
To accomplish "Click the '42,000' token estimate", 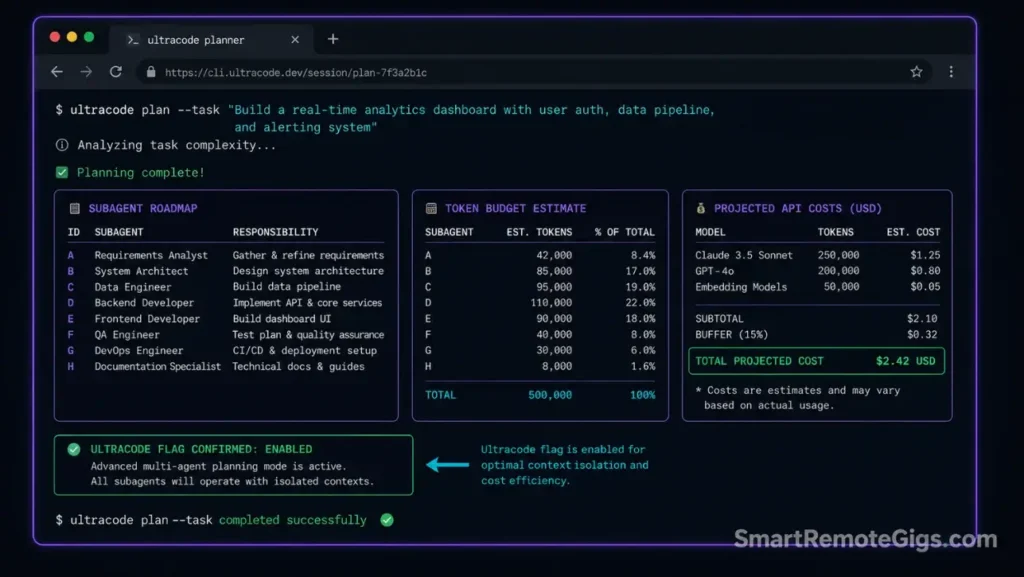I will coord(554,255).
